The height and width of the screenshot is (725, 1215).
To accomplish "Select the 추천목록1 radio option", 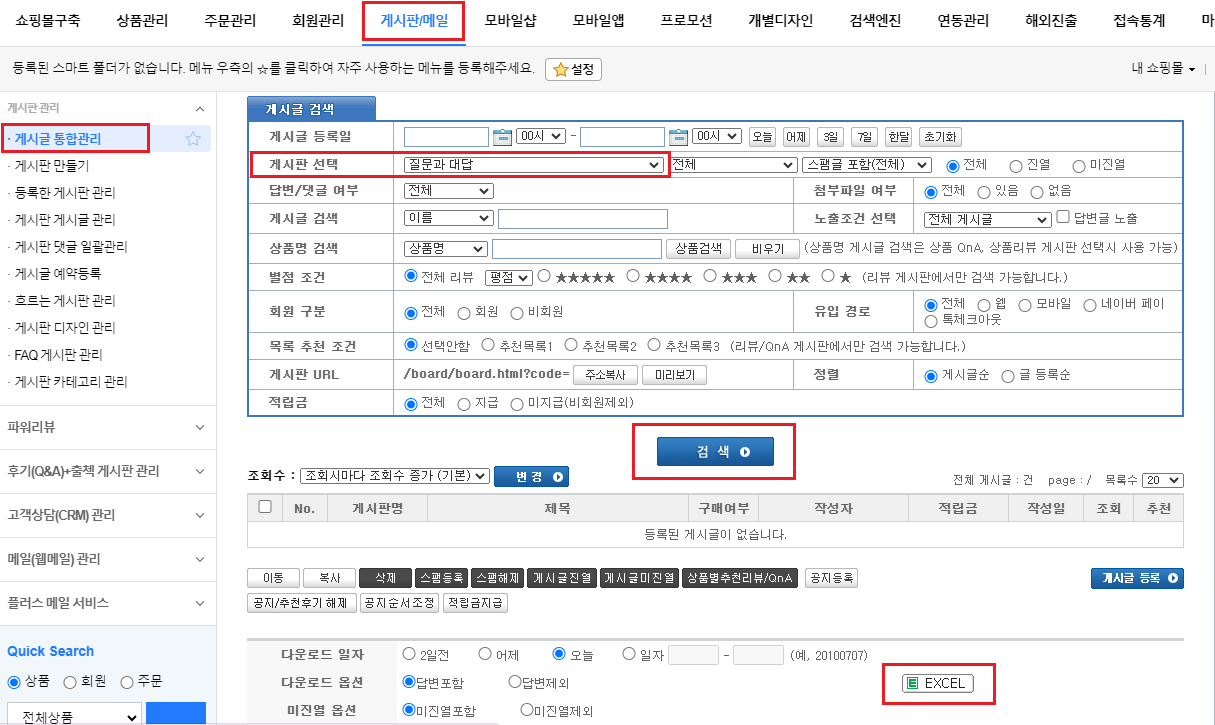I will tap(488, 345).
